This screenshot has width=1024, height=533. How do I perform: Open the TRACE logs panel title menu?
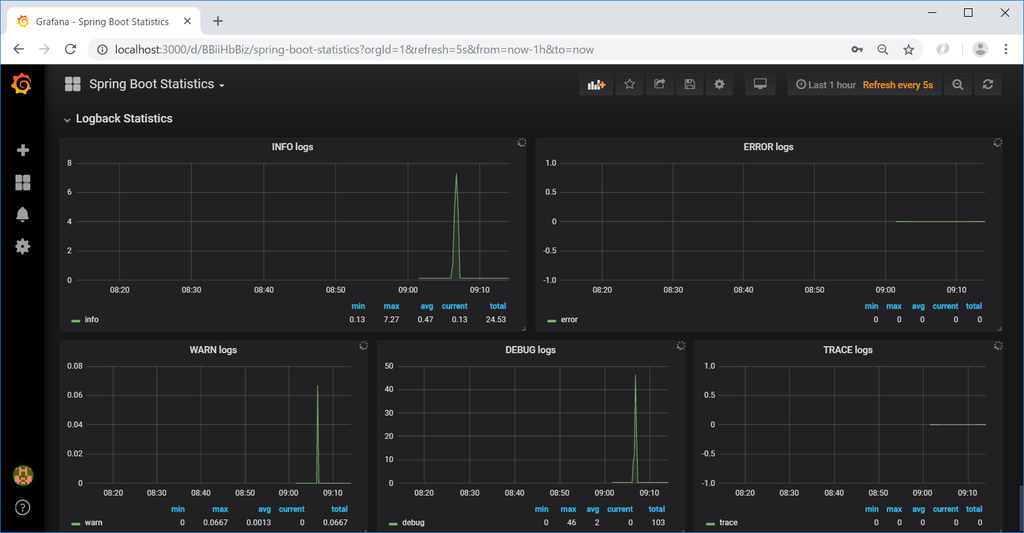click(x=848, y=350)
